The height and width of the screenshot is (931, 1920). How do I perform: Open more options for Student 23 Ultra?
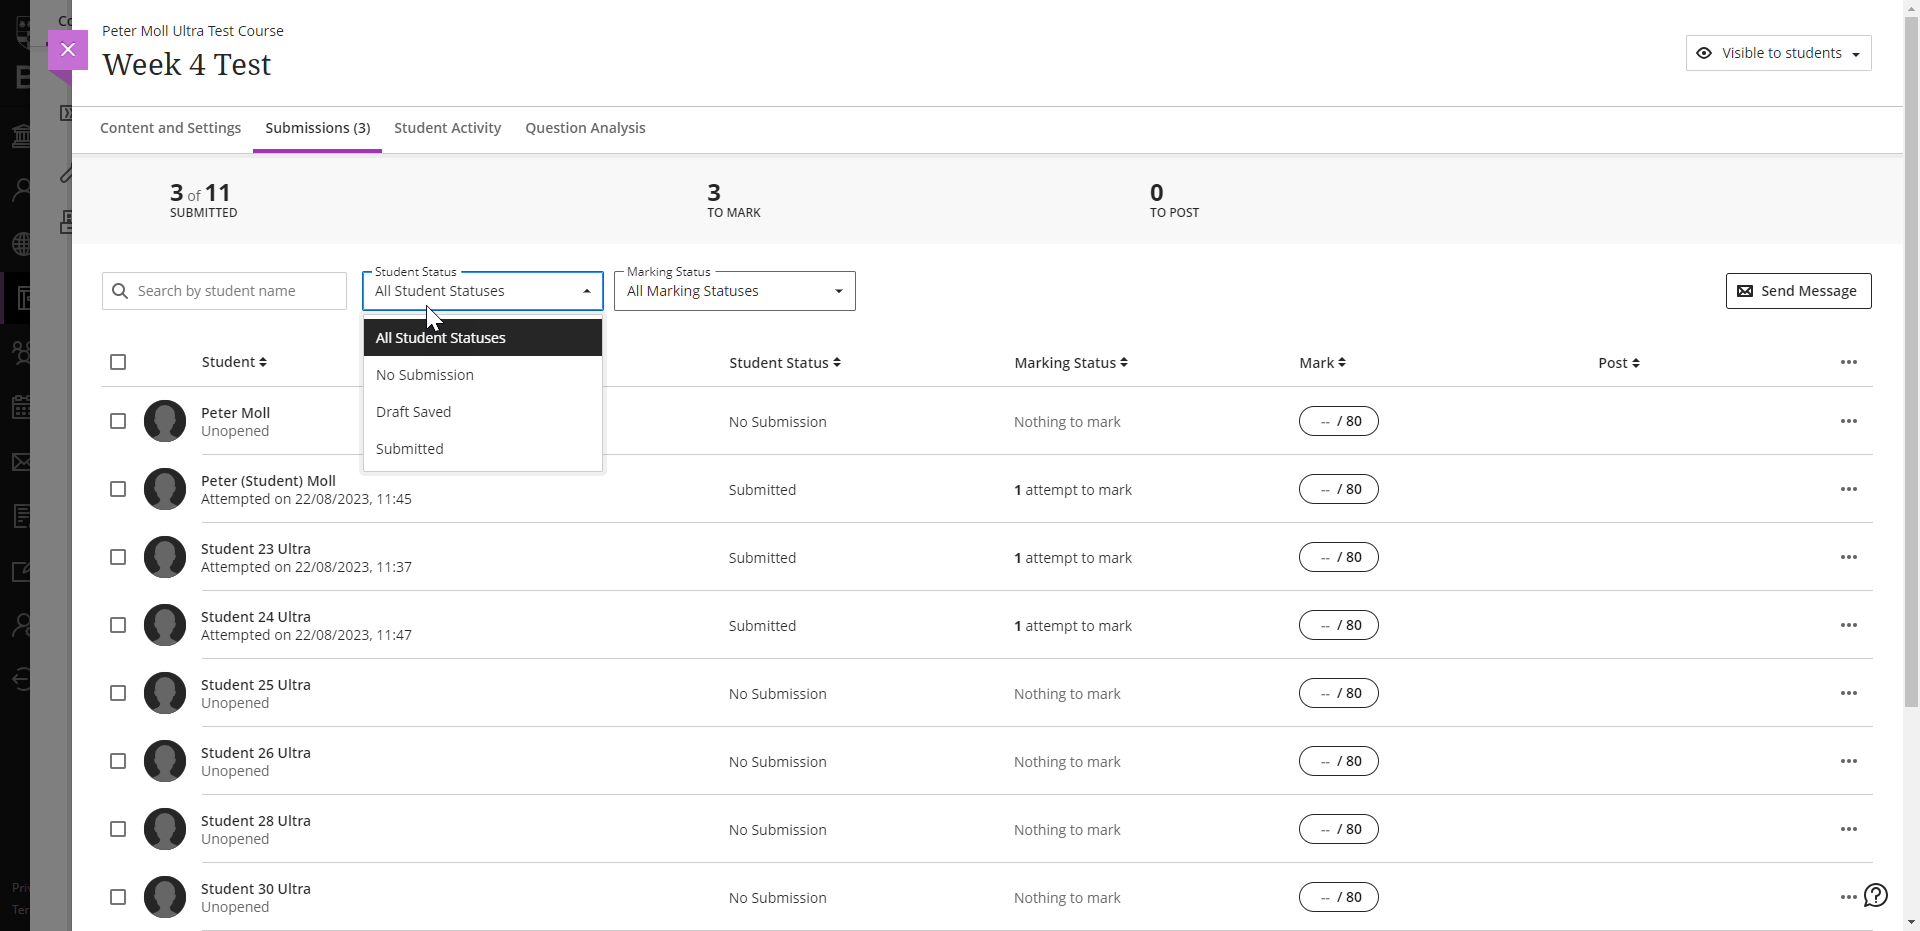[1848, 557]
